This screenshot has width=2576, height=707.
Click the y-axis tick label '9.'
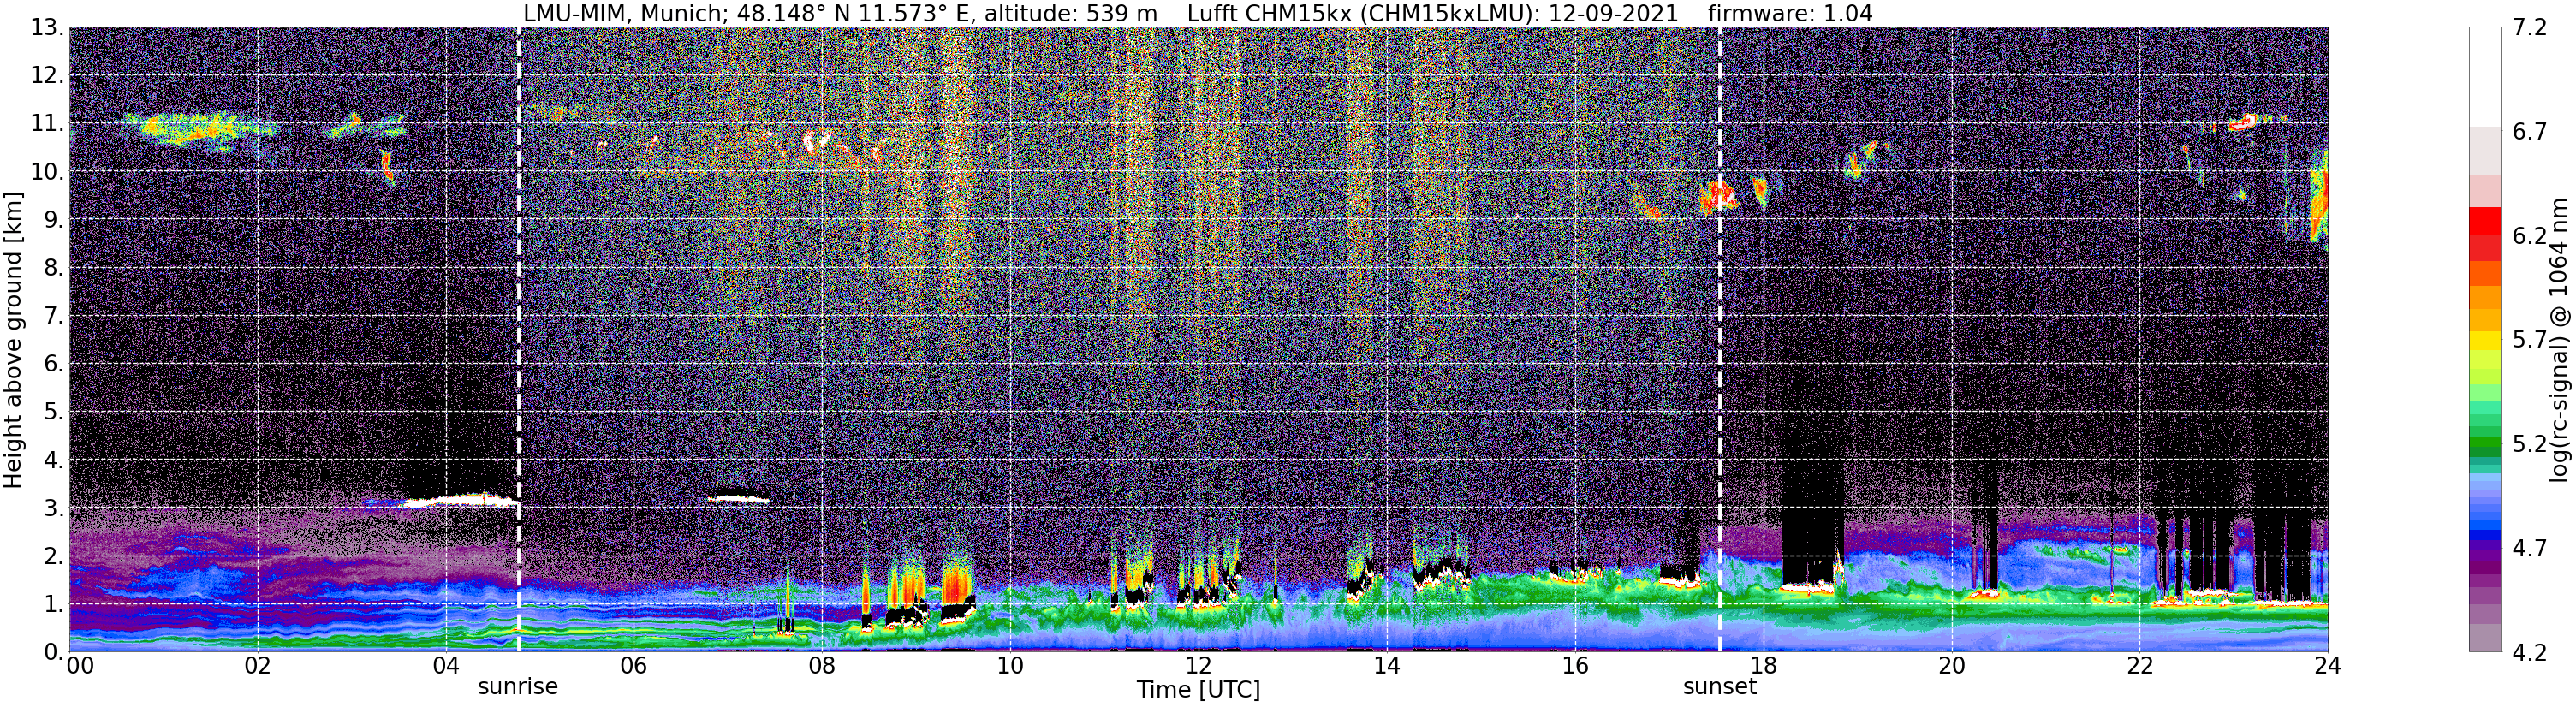coord(53,220)
